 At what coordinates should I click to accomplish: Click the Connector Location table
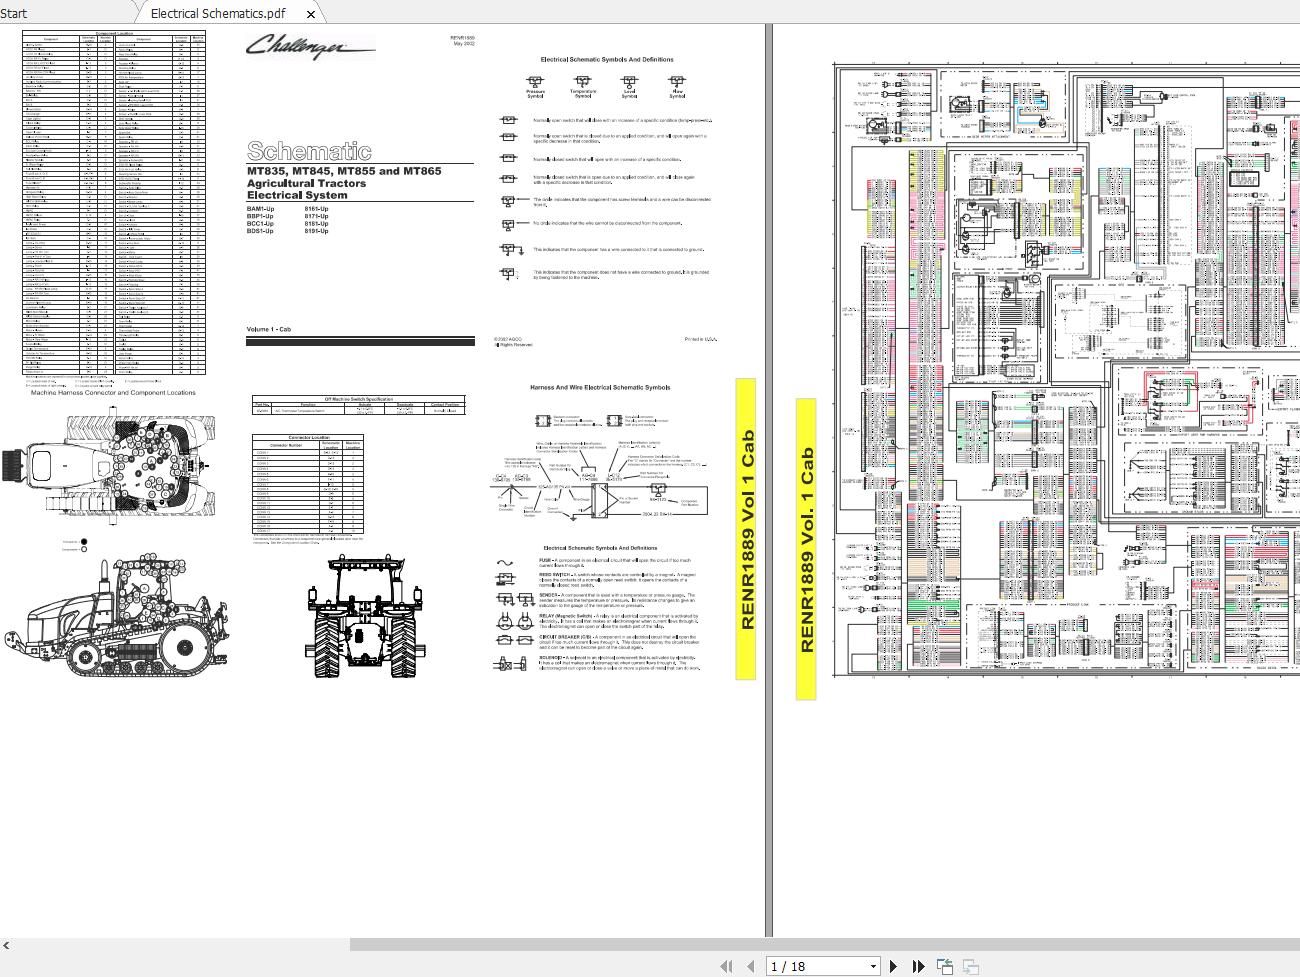click(308, 485)
